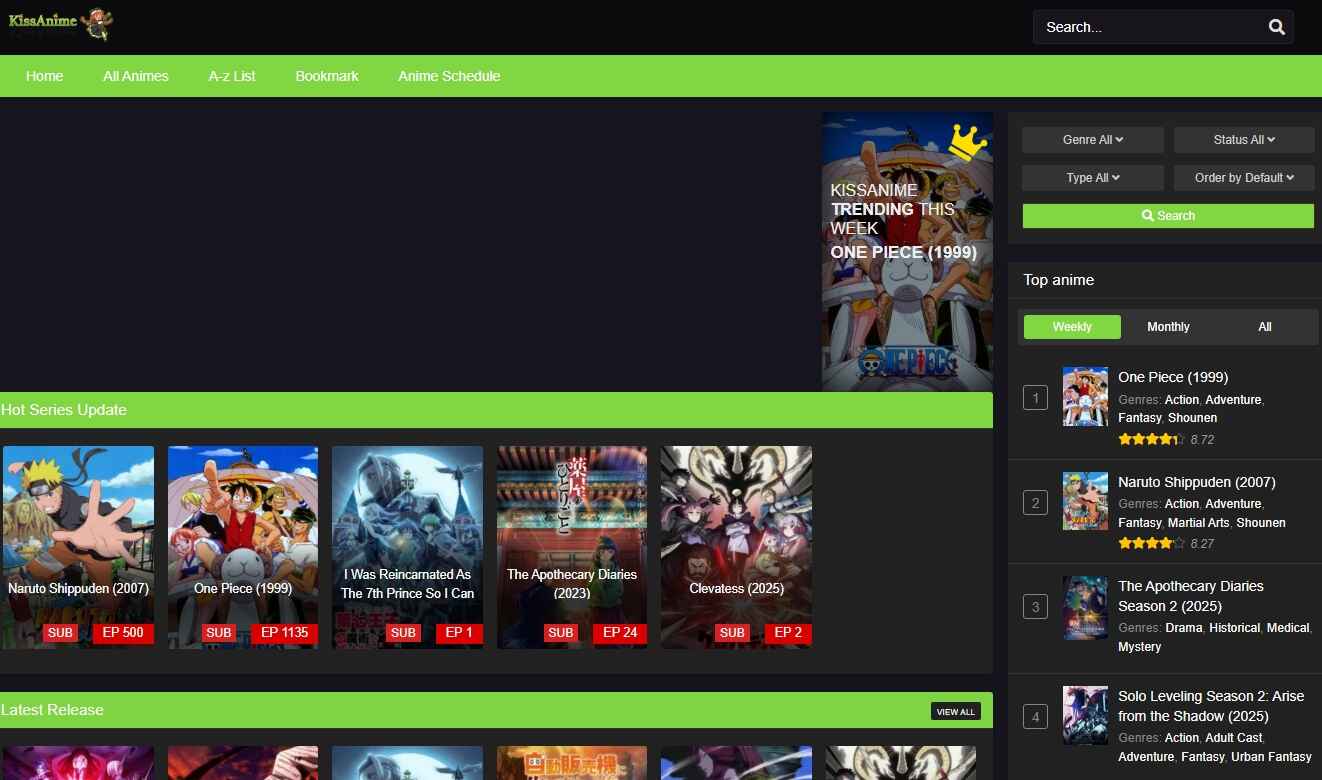
Task: Click EP 500 badge on Naruto card
Action: (123, 632)
